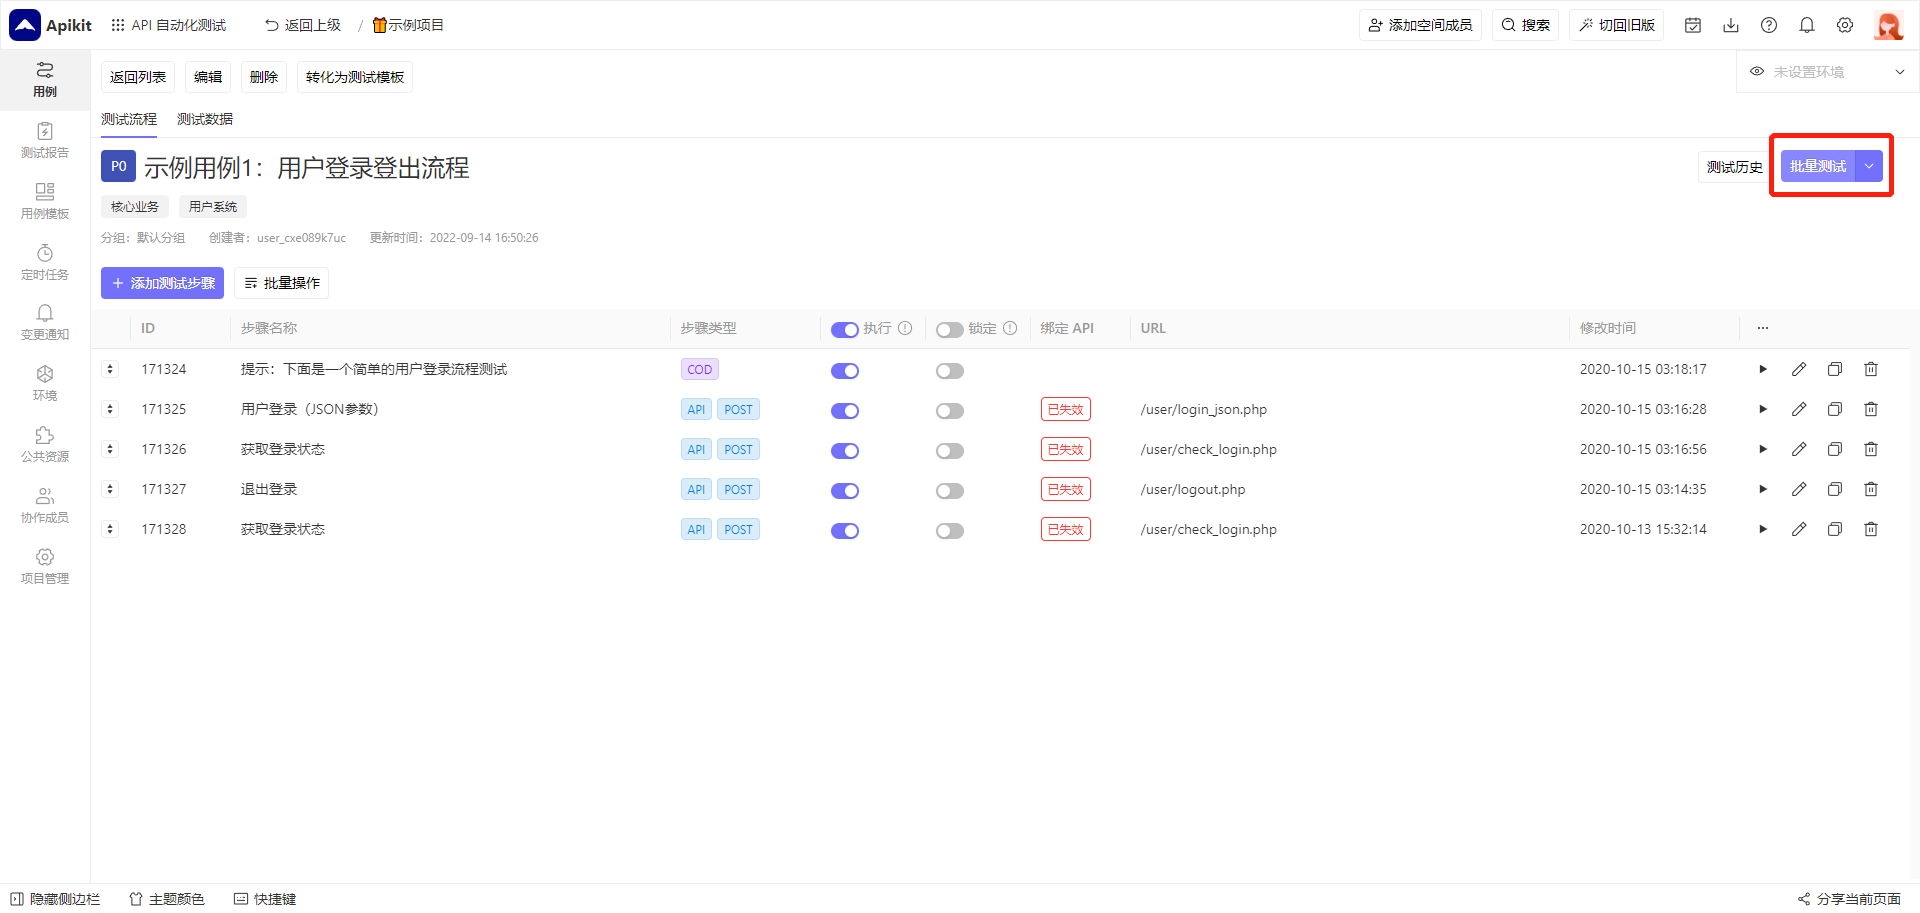Select the 用例 sidebar section
The width and height of the screenshot is (1920, 913).
[45, 80]
